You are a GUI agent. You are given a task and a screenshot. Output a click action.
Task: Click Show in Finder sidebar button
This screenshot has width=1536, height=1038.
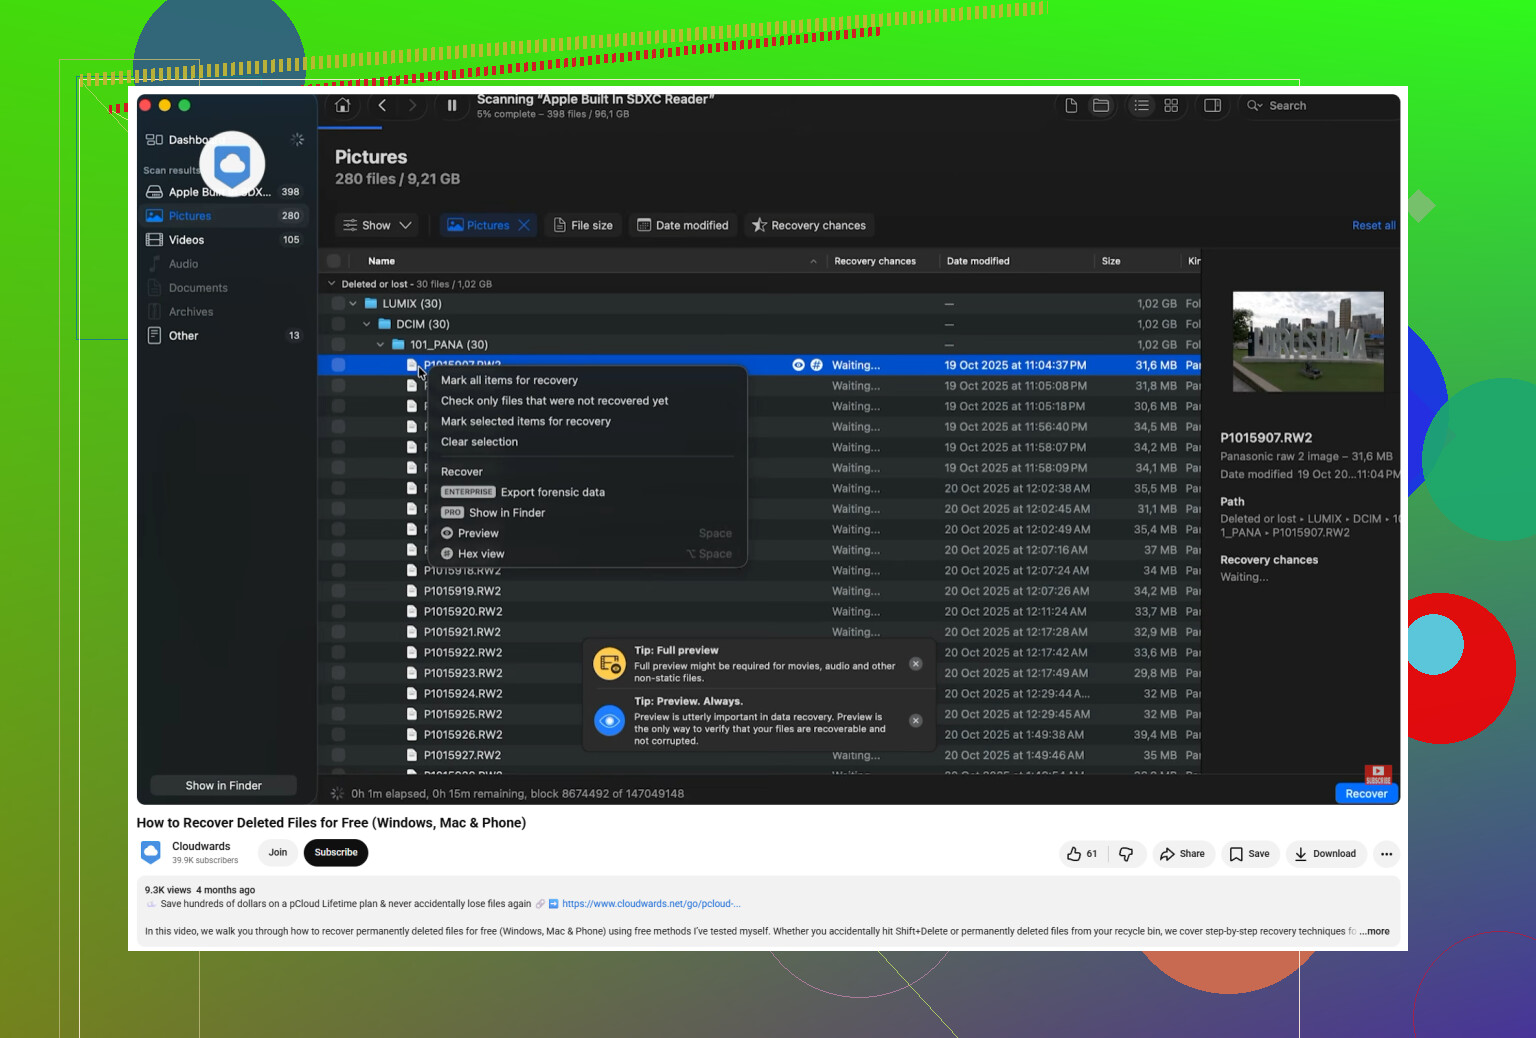[x=223, y=785]
